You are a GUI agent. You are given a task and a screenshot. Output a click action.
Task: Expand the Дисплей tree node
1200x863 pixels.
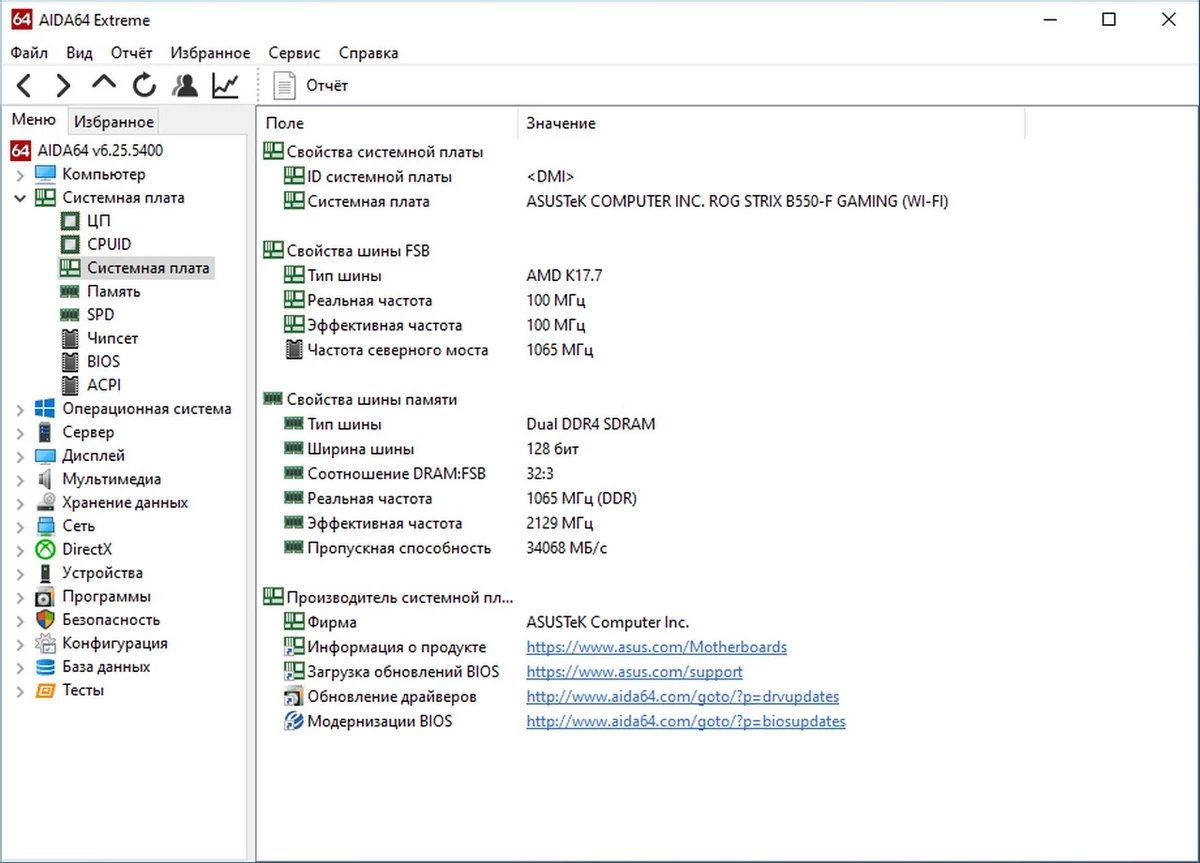(x=20, y=456)
